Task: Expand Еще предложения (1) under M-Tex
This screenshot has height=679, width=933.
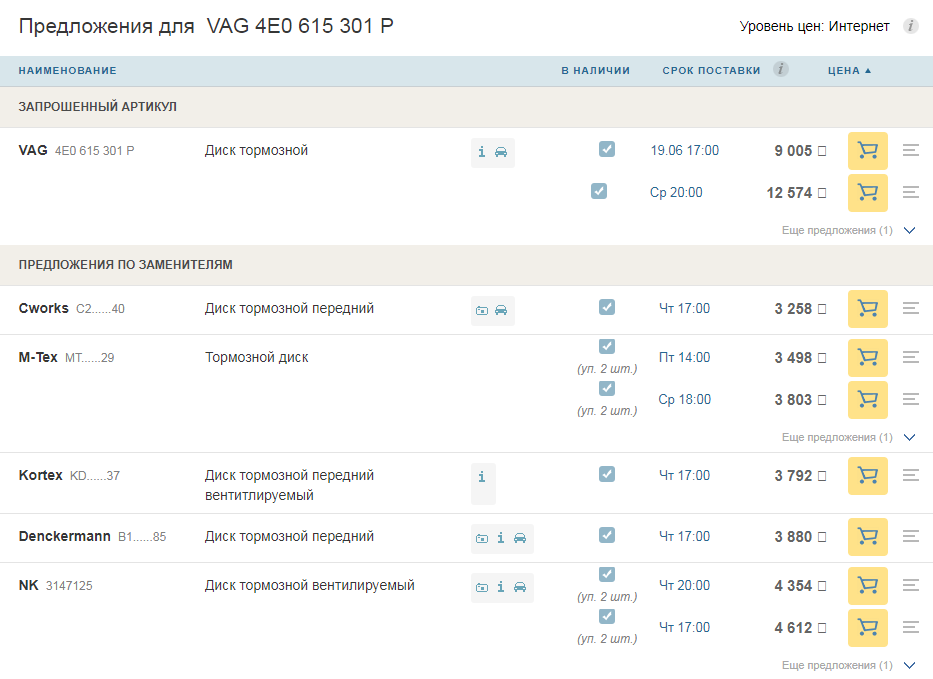Action: click(849, 437)
